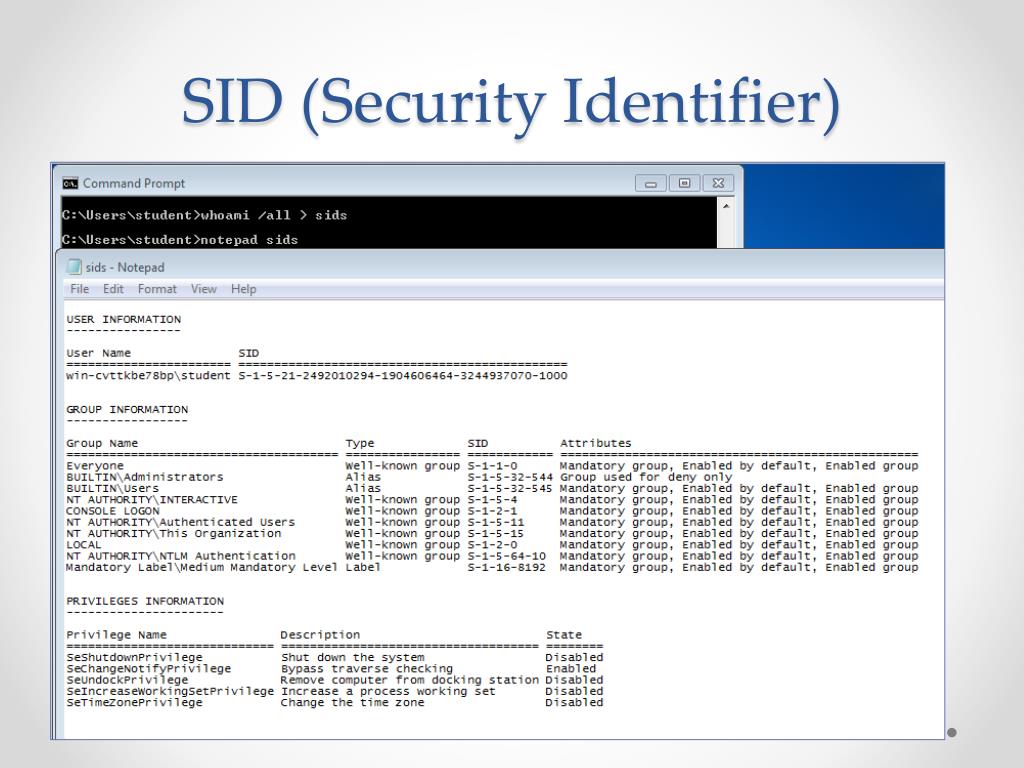This screenshot has width=1024, height=768.
Task: Maximize the Command Prompt window
Action: tap(684, 184)
